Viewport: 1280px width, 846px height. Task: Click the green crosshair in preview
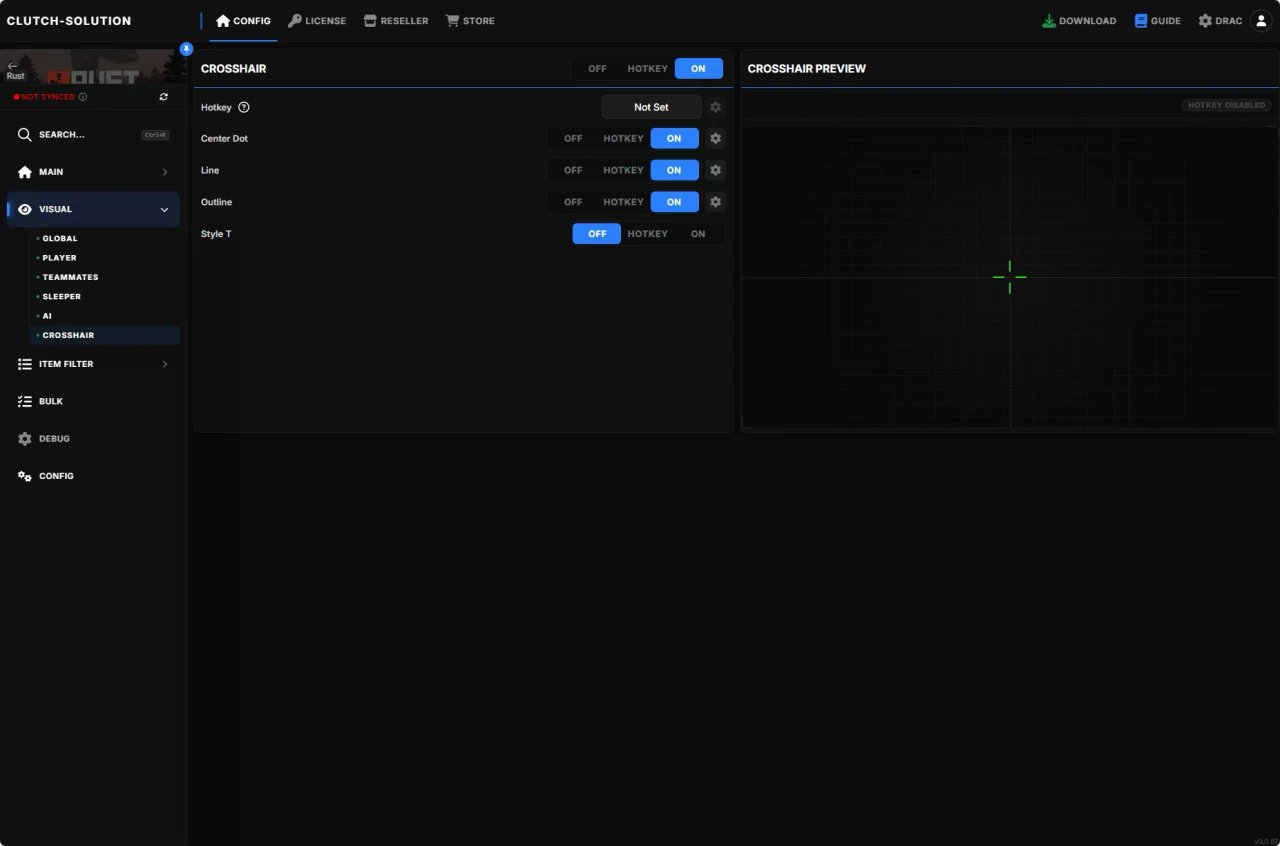pos(1010,277)
